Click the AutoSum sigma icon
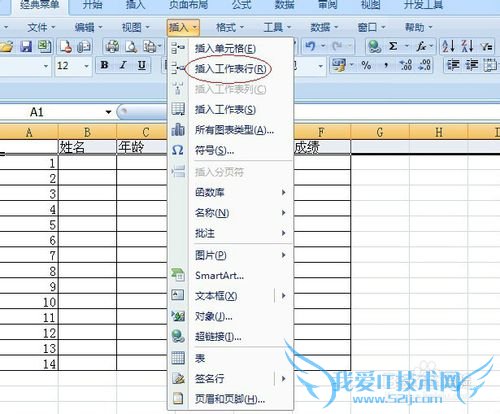 [x=393, y=46]
